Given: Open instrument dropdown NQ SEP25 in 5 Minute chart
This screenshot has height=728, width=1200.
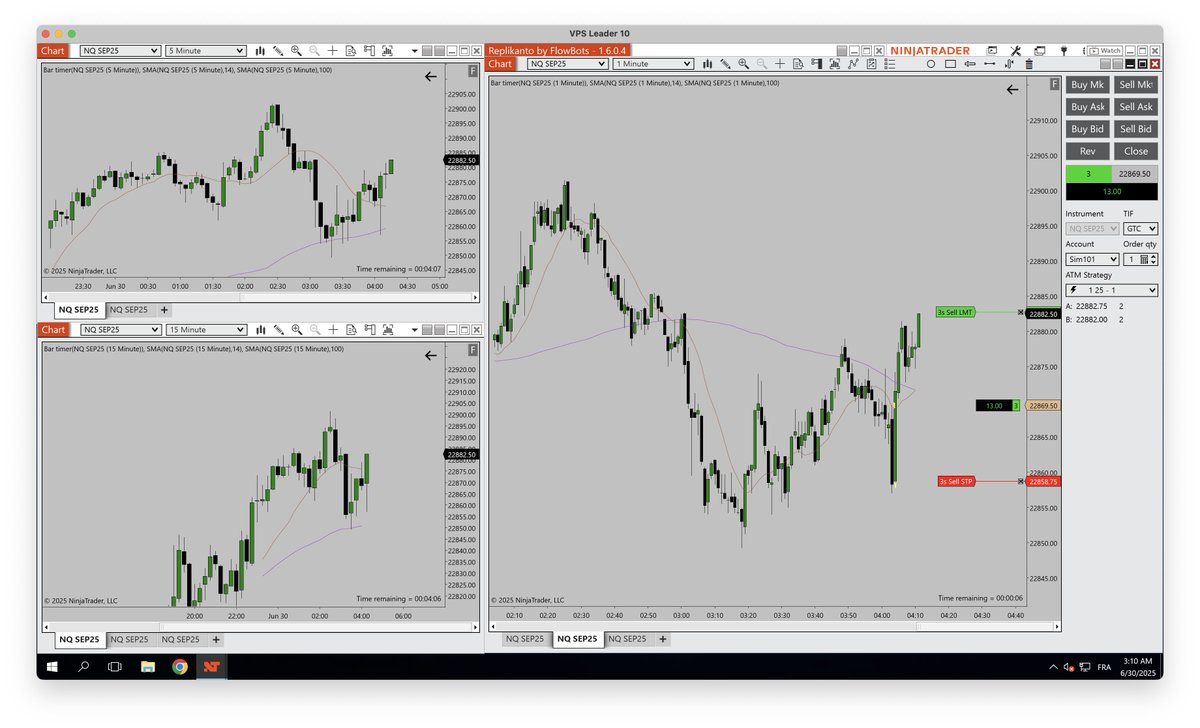Looking at the screenshot, I should tap(121, 50).
